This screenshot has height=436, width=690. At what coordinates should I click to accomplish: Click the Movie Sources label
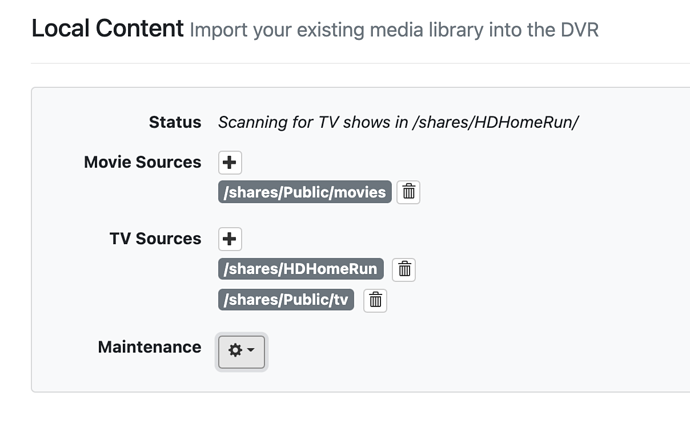click(142, 162)
